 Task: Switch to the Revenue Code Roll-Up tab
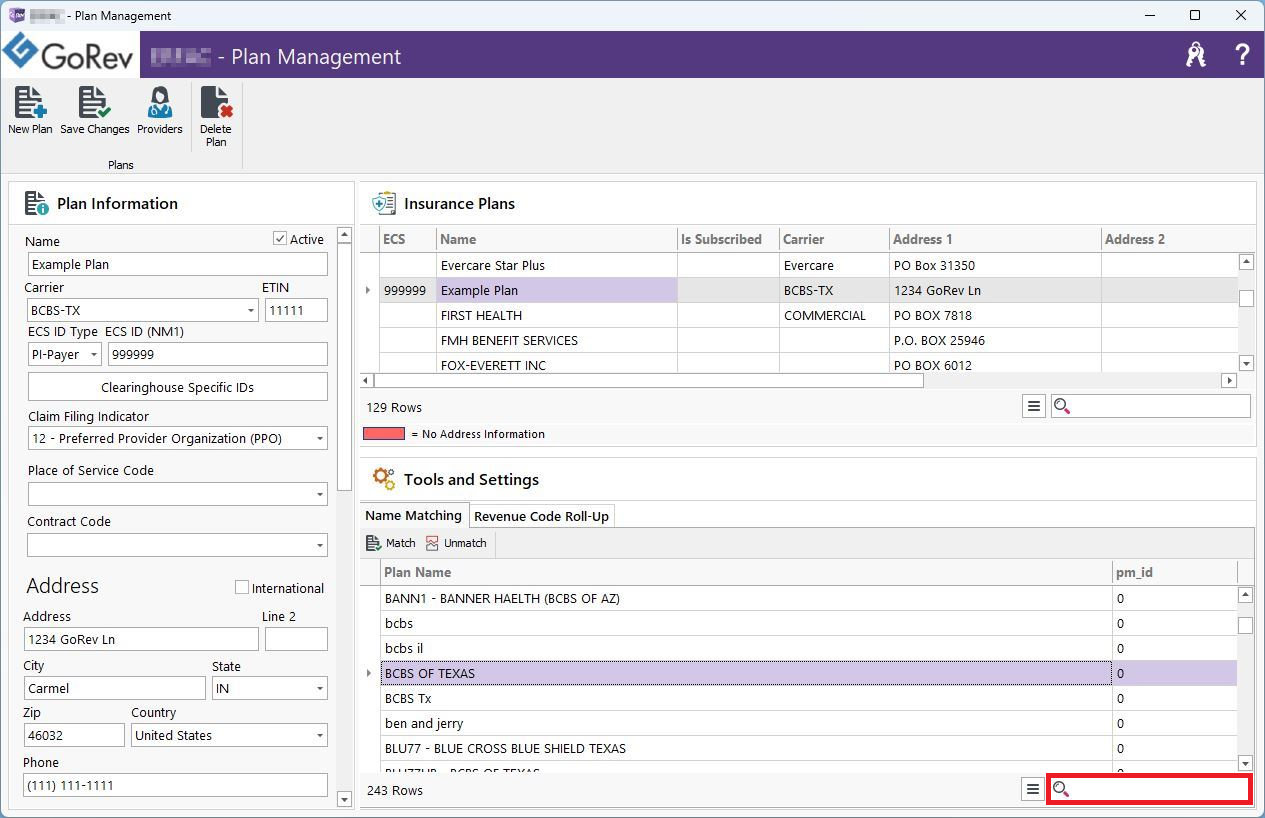click(x=541, y=516)
